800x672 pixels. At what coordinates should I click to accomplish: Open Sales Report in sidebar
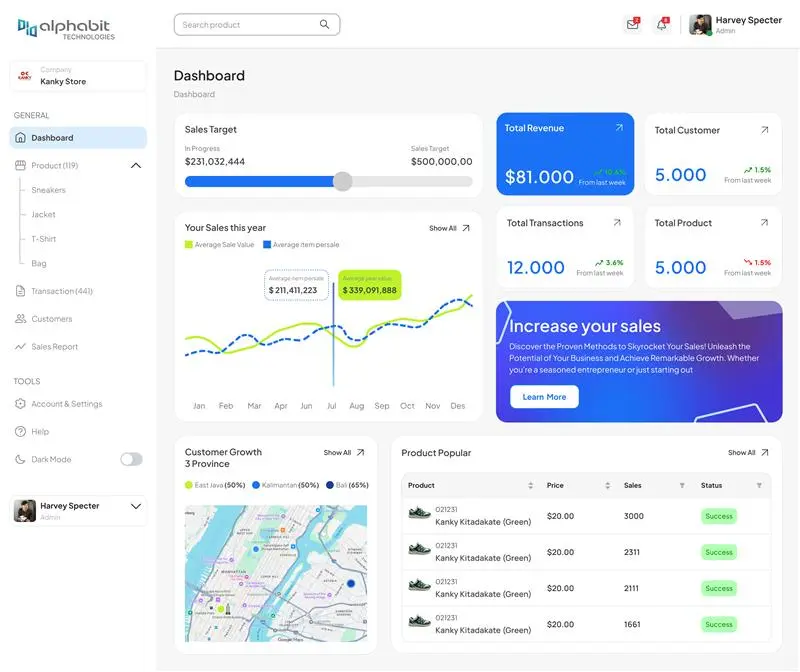pyautogui.click(x=54, y=347)
